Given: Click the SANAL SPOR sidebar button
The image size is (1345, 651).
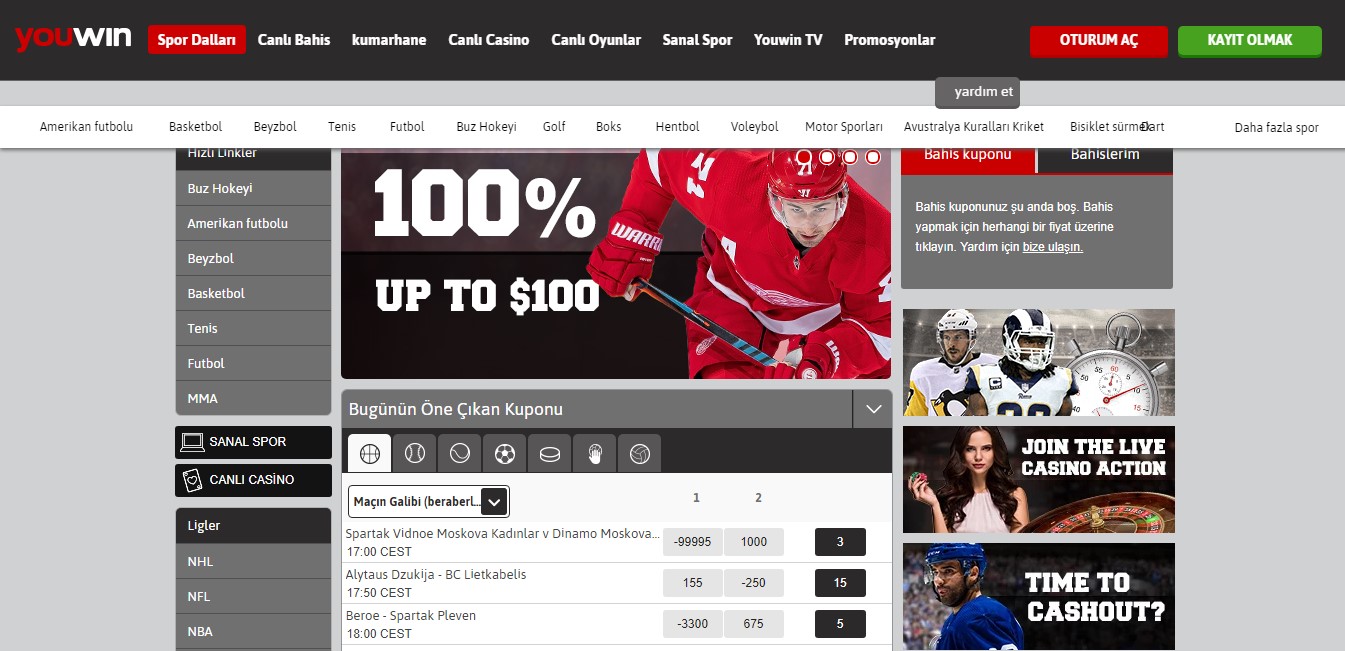Looking at the screenshot, I should tap(253, 442).
